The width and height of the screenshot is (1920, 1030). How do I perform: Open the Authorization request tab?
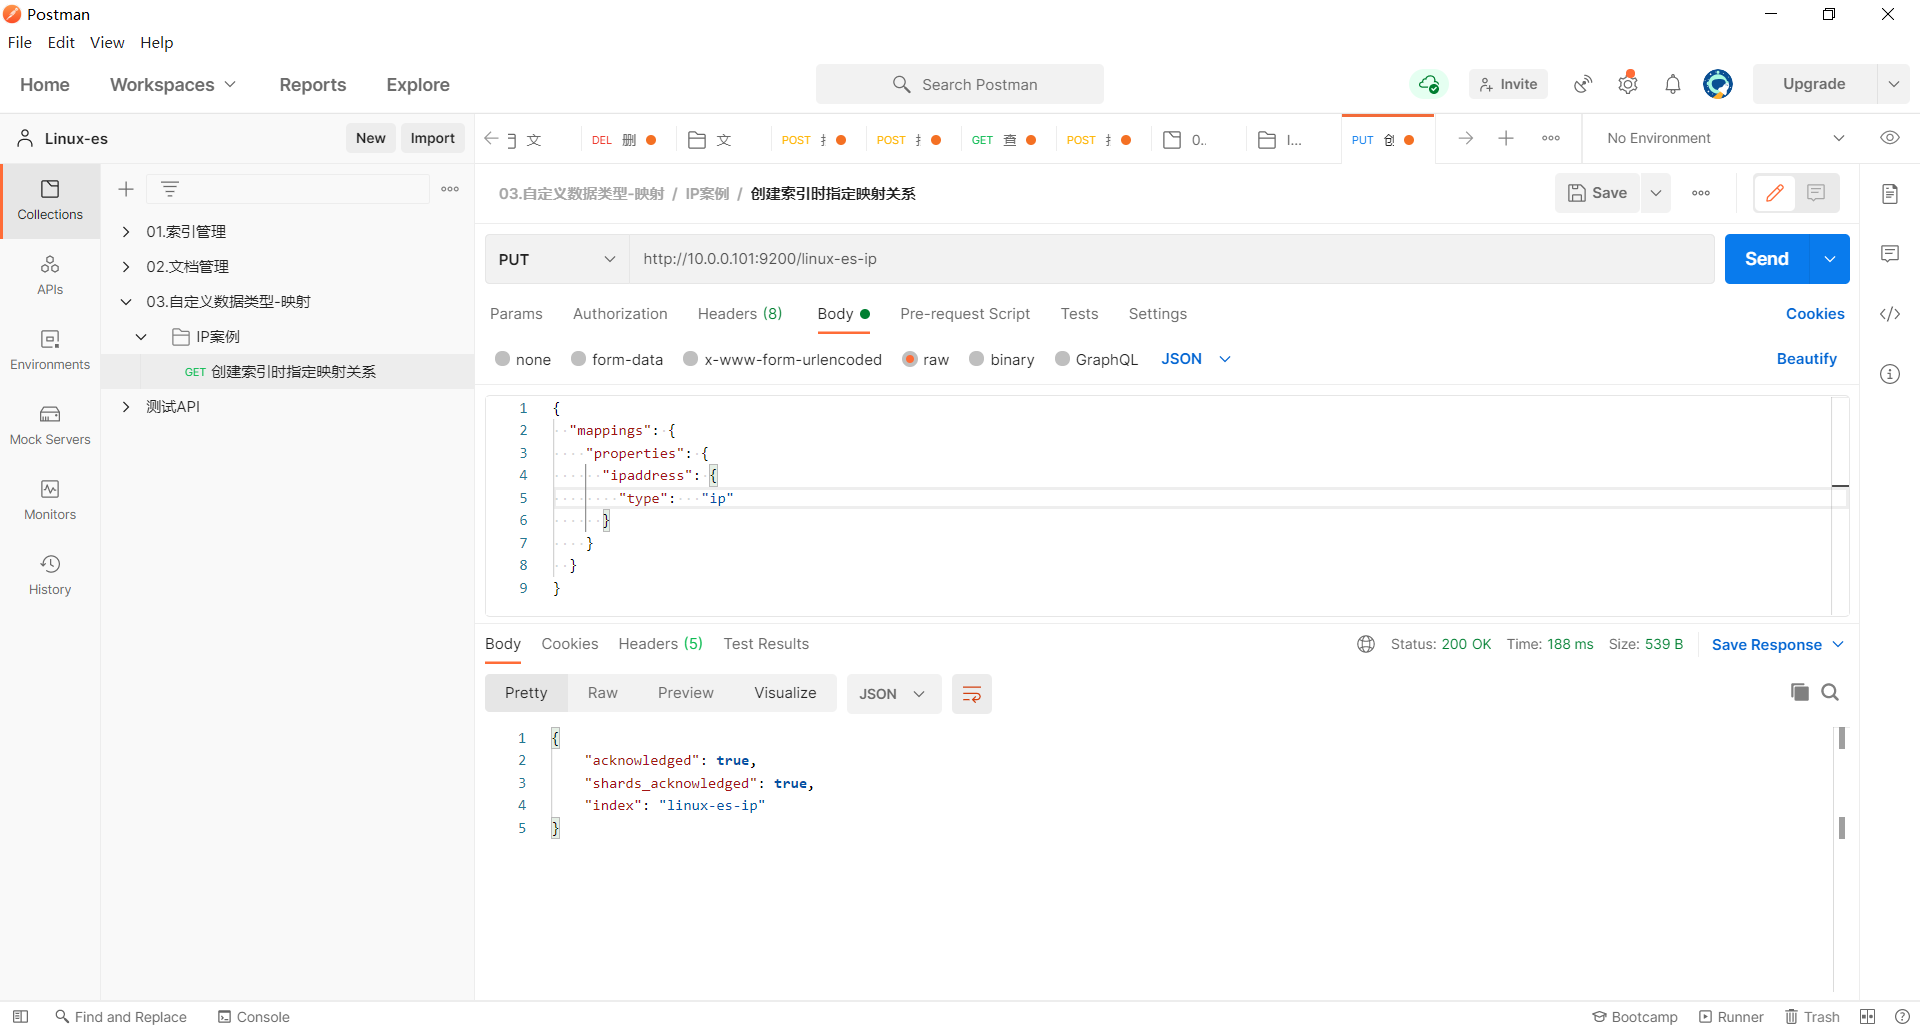[x=620, y=314]
